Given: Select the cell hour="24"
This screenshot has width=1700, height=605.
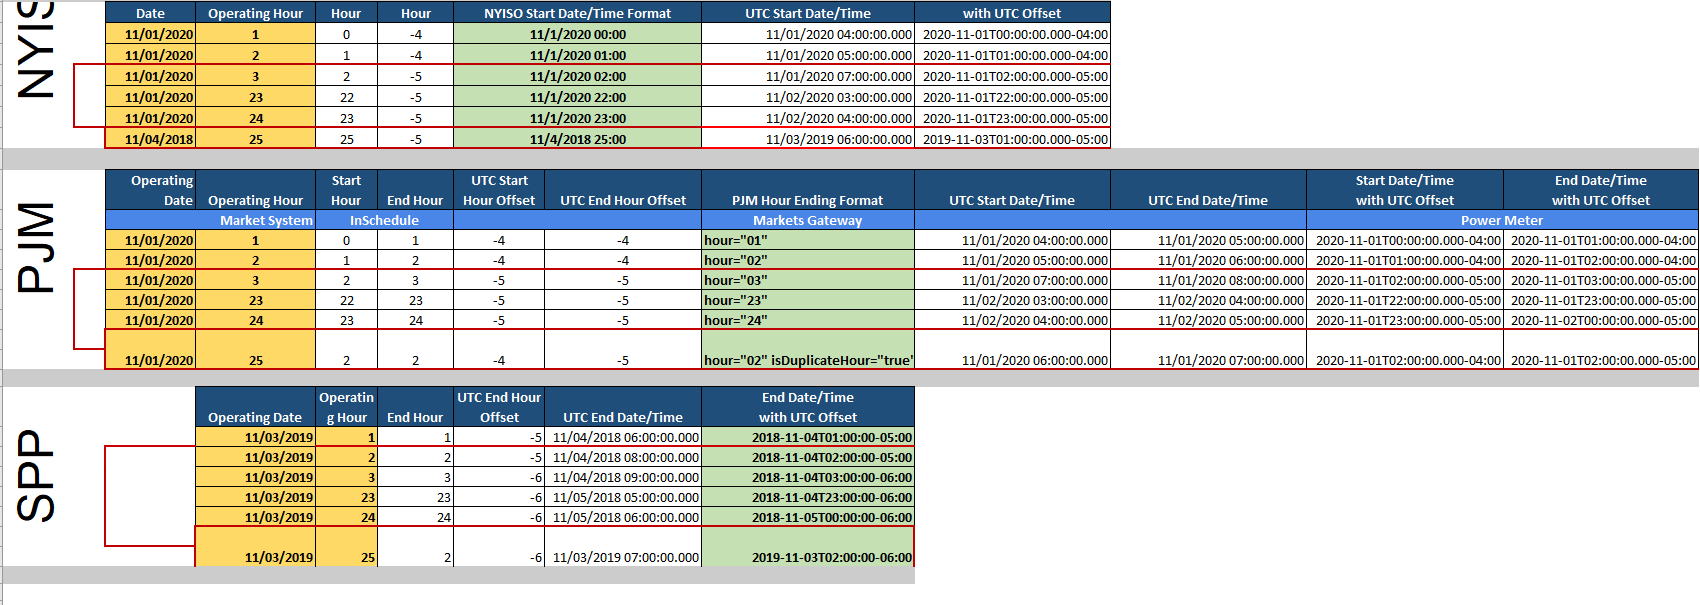Looking at the screenshot, I should (808, 320).
